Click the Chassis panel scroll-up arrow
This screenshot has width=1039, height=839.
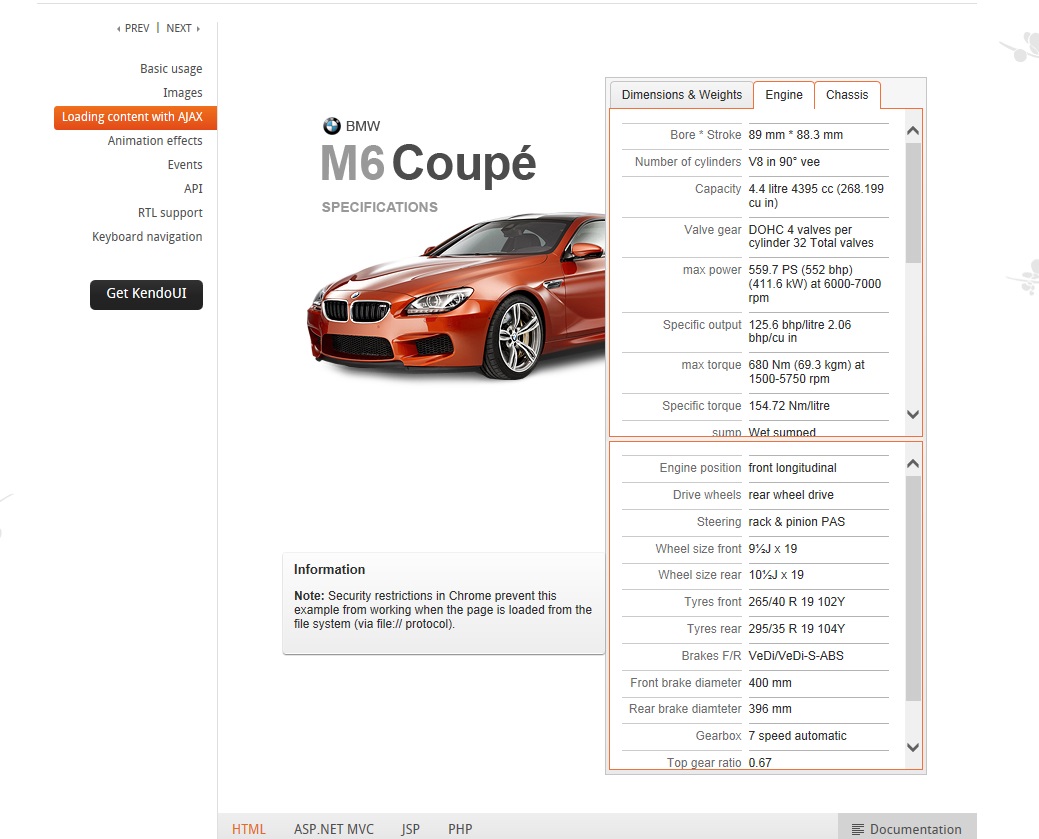pyautogui.click(x=912, y=463)
